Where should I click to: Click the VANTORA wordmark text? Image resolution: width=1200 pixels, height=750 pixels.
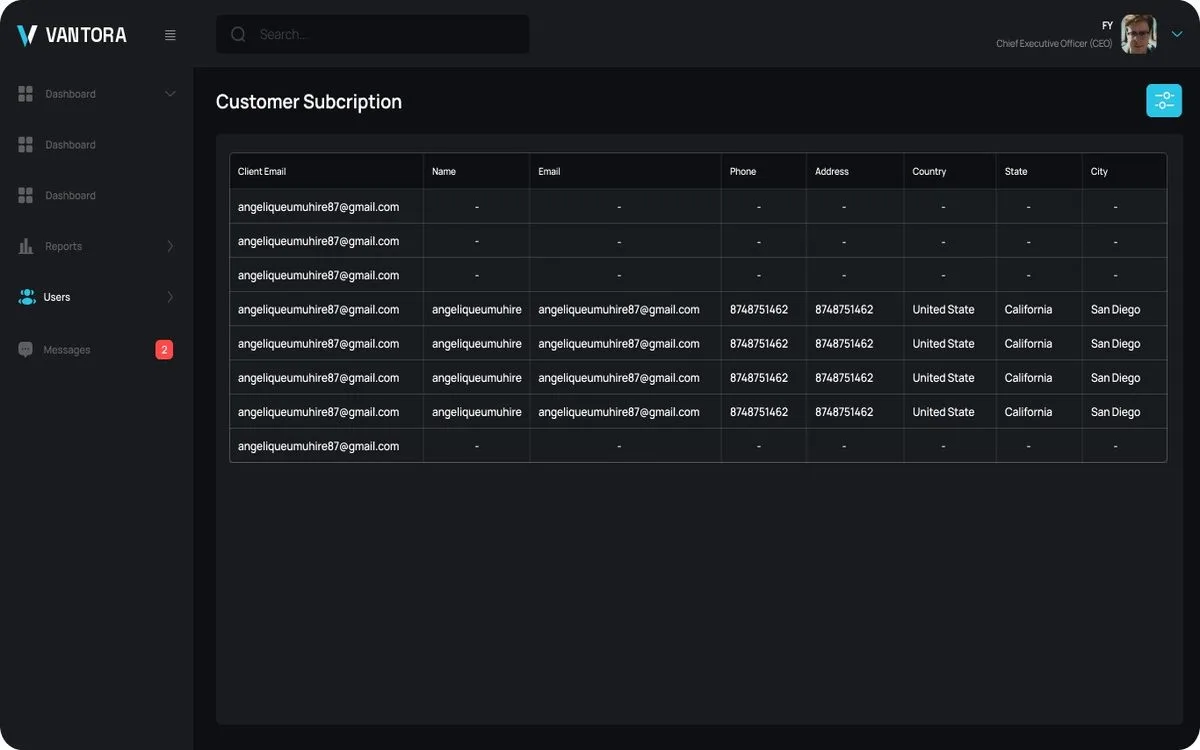(86, 35)
